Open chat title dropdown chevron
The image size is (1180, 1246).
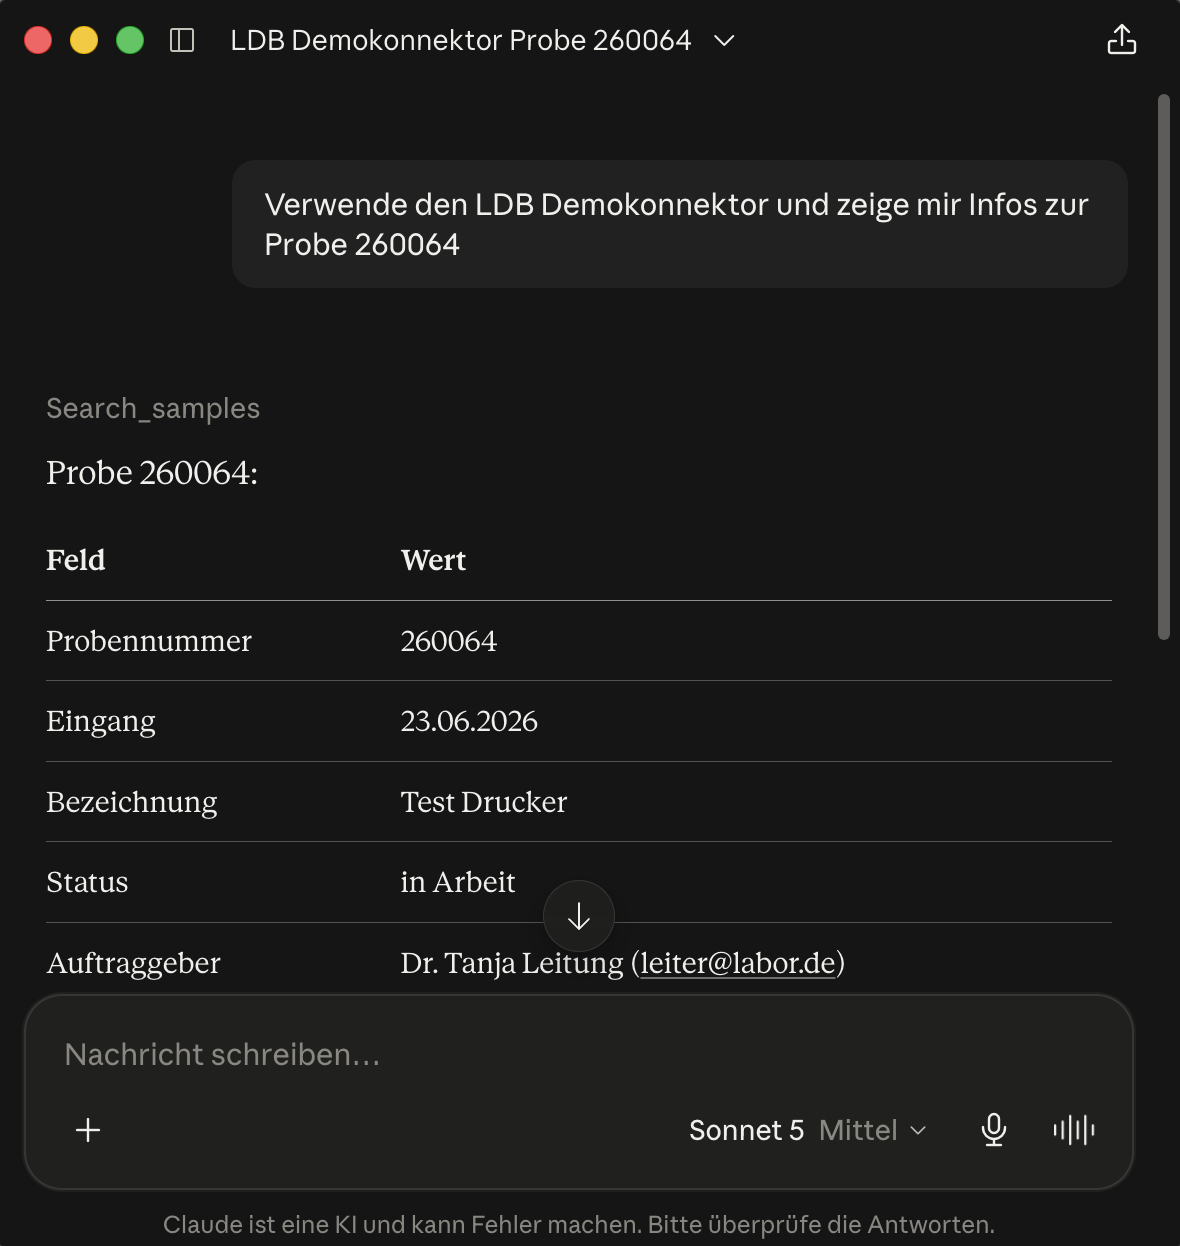725,40
